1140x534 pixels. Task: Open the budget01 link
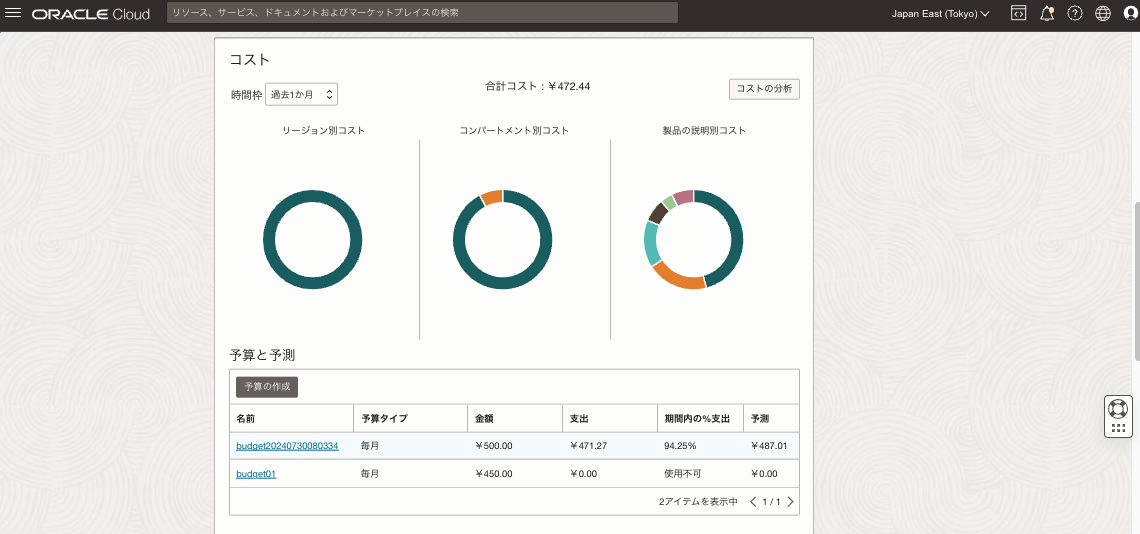coord(256,474)
